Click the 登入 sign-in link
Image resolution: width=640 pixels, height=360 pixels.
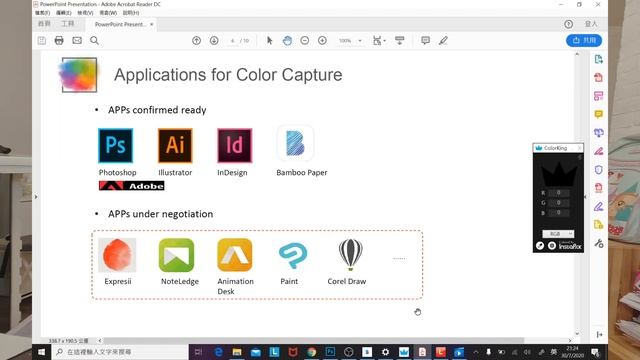591,24
